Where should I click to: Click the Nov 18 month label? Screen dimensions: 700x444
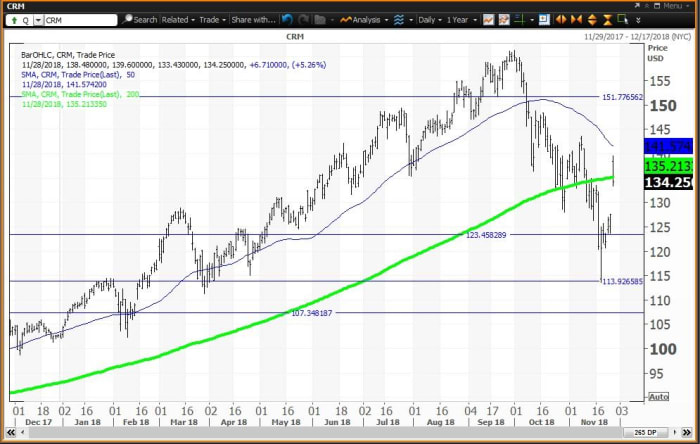pos(594,422)
